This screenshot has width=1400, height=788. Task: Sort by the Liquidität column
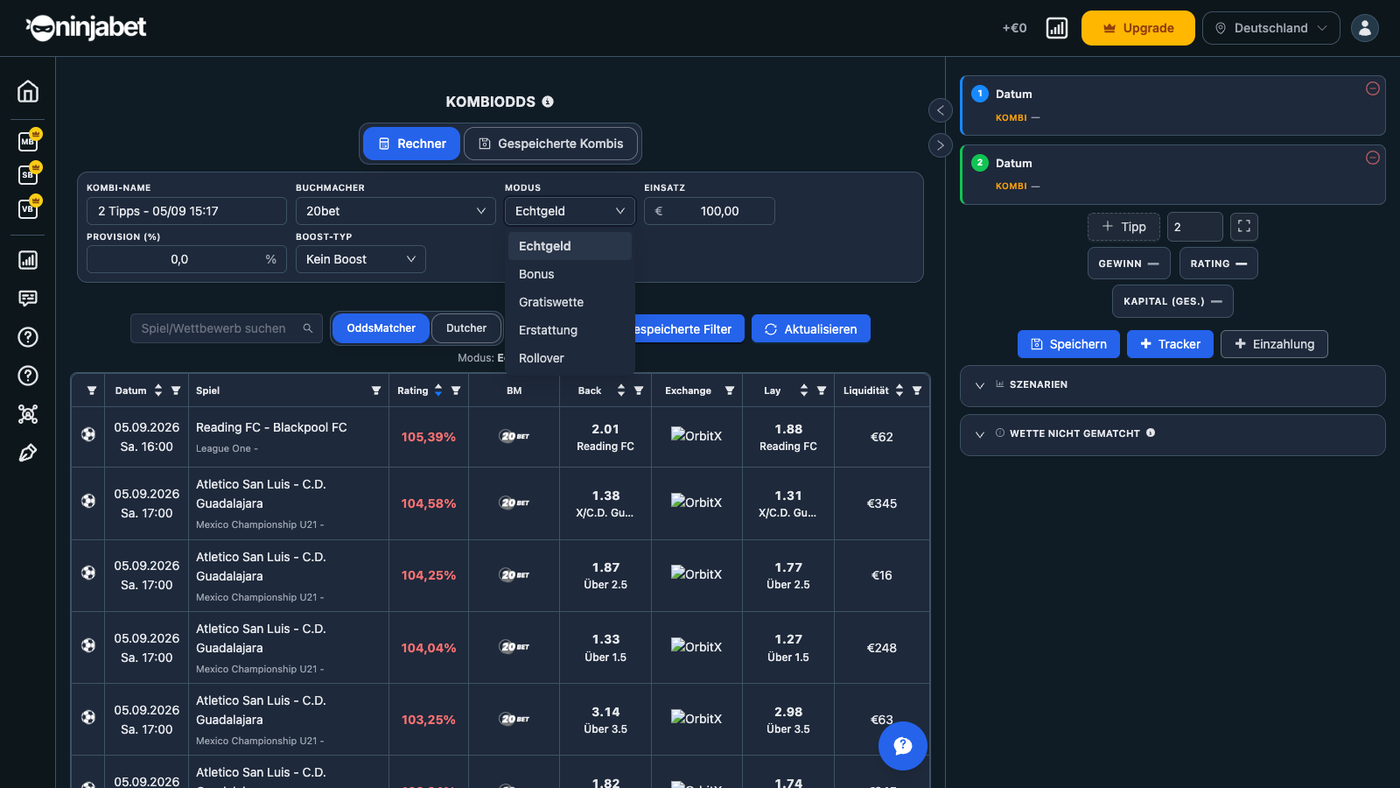point(900,391)
